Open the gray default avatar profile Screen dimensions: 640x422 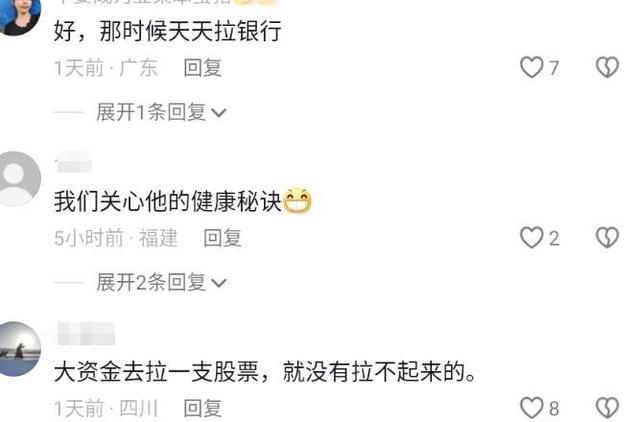pyautogui.click(x=19, y=178)
